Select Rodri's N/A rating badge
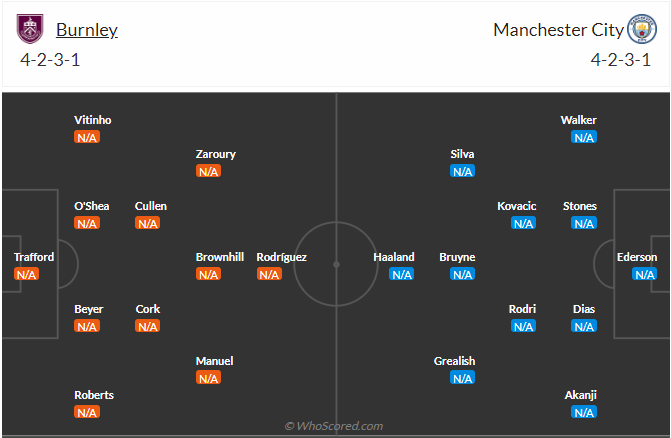This screenshot has height=438, width=671. point(523,326)
